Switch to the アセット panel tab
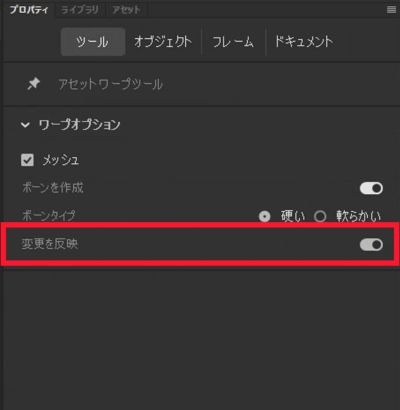400x410 pixels. click(x=126, y=10)
